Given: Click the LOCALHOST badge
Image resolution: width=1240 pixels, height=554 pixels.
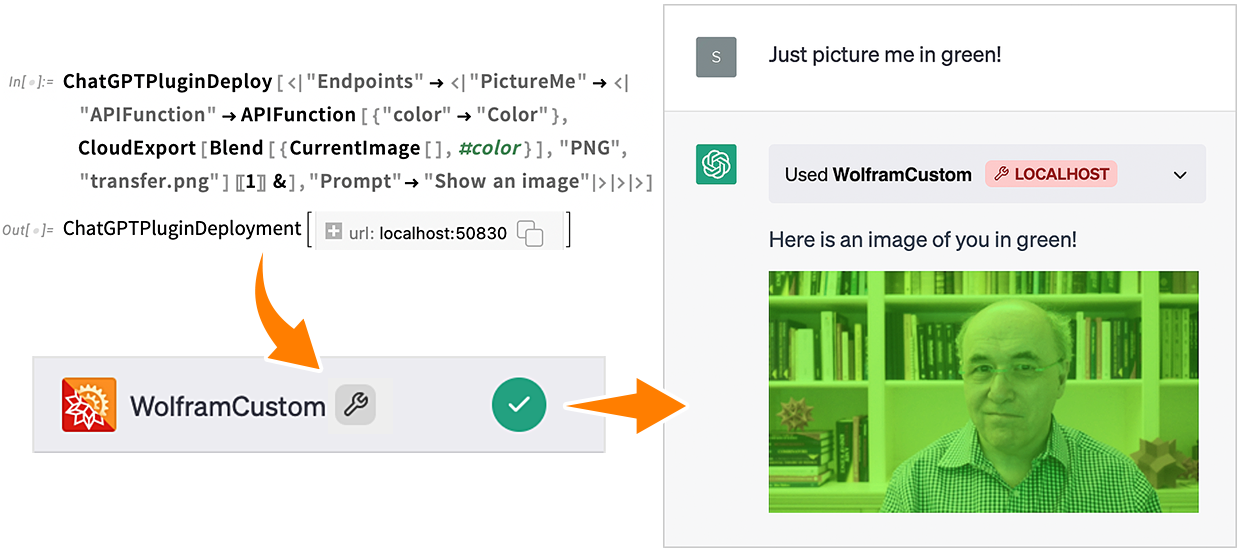Looking at the screenshot, I should 1051,174.
